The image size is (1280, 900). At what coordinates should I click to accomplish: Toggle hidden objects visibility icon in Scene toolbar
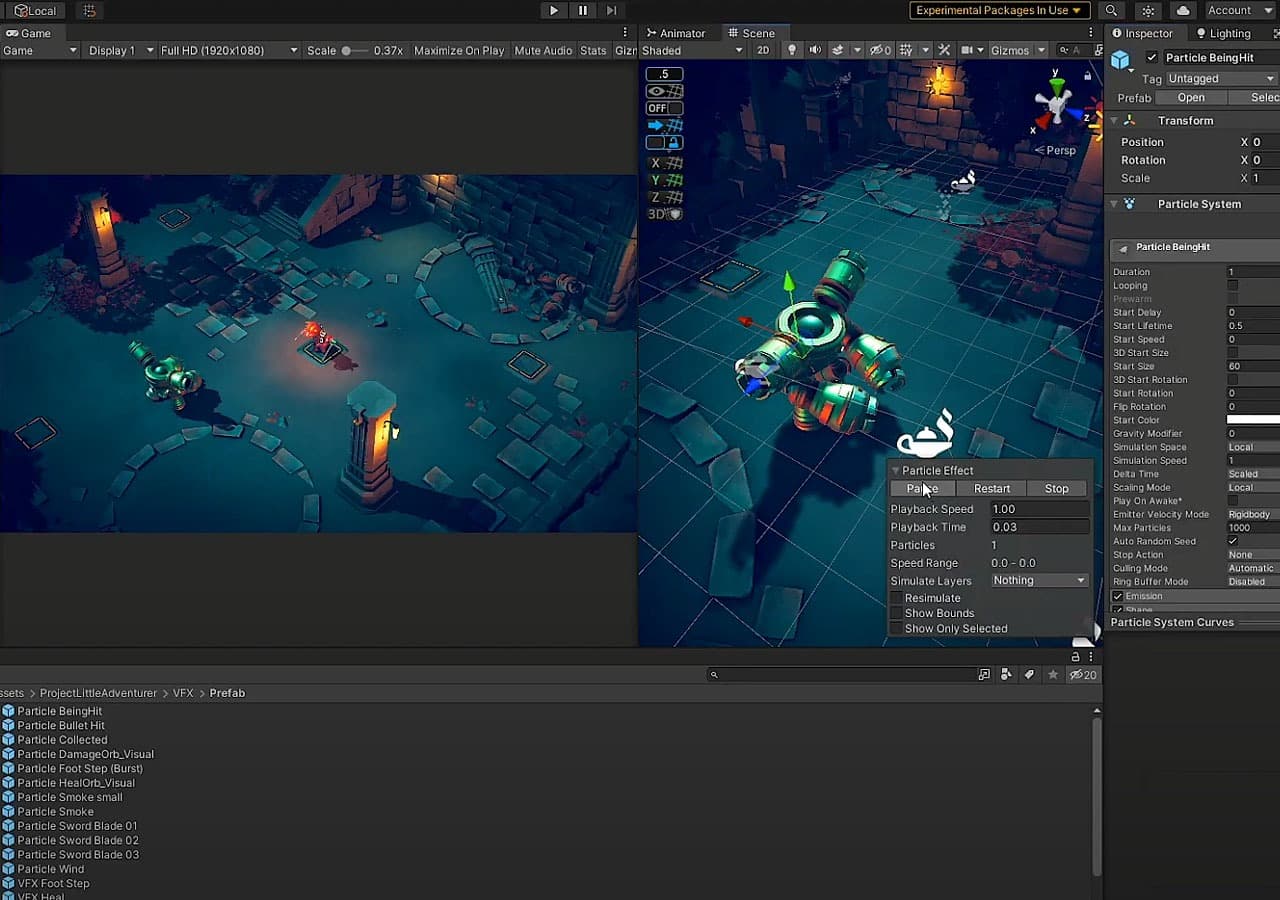click(x=880, y=50)
